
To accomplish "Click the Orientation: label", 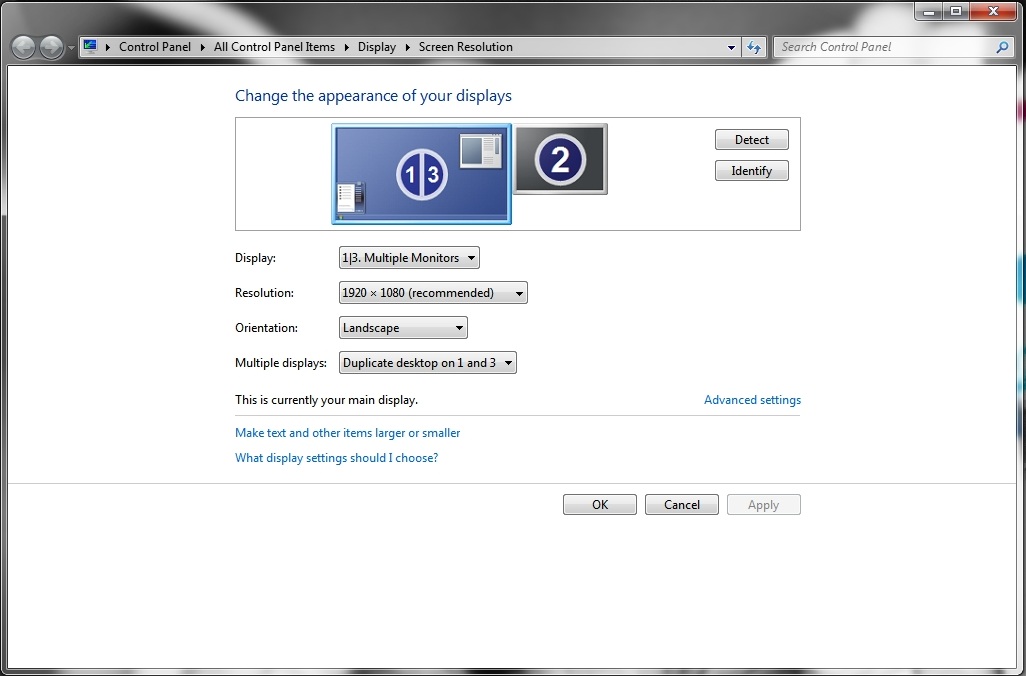I will tap(266, 328).
